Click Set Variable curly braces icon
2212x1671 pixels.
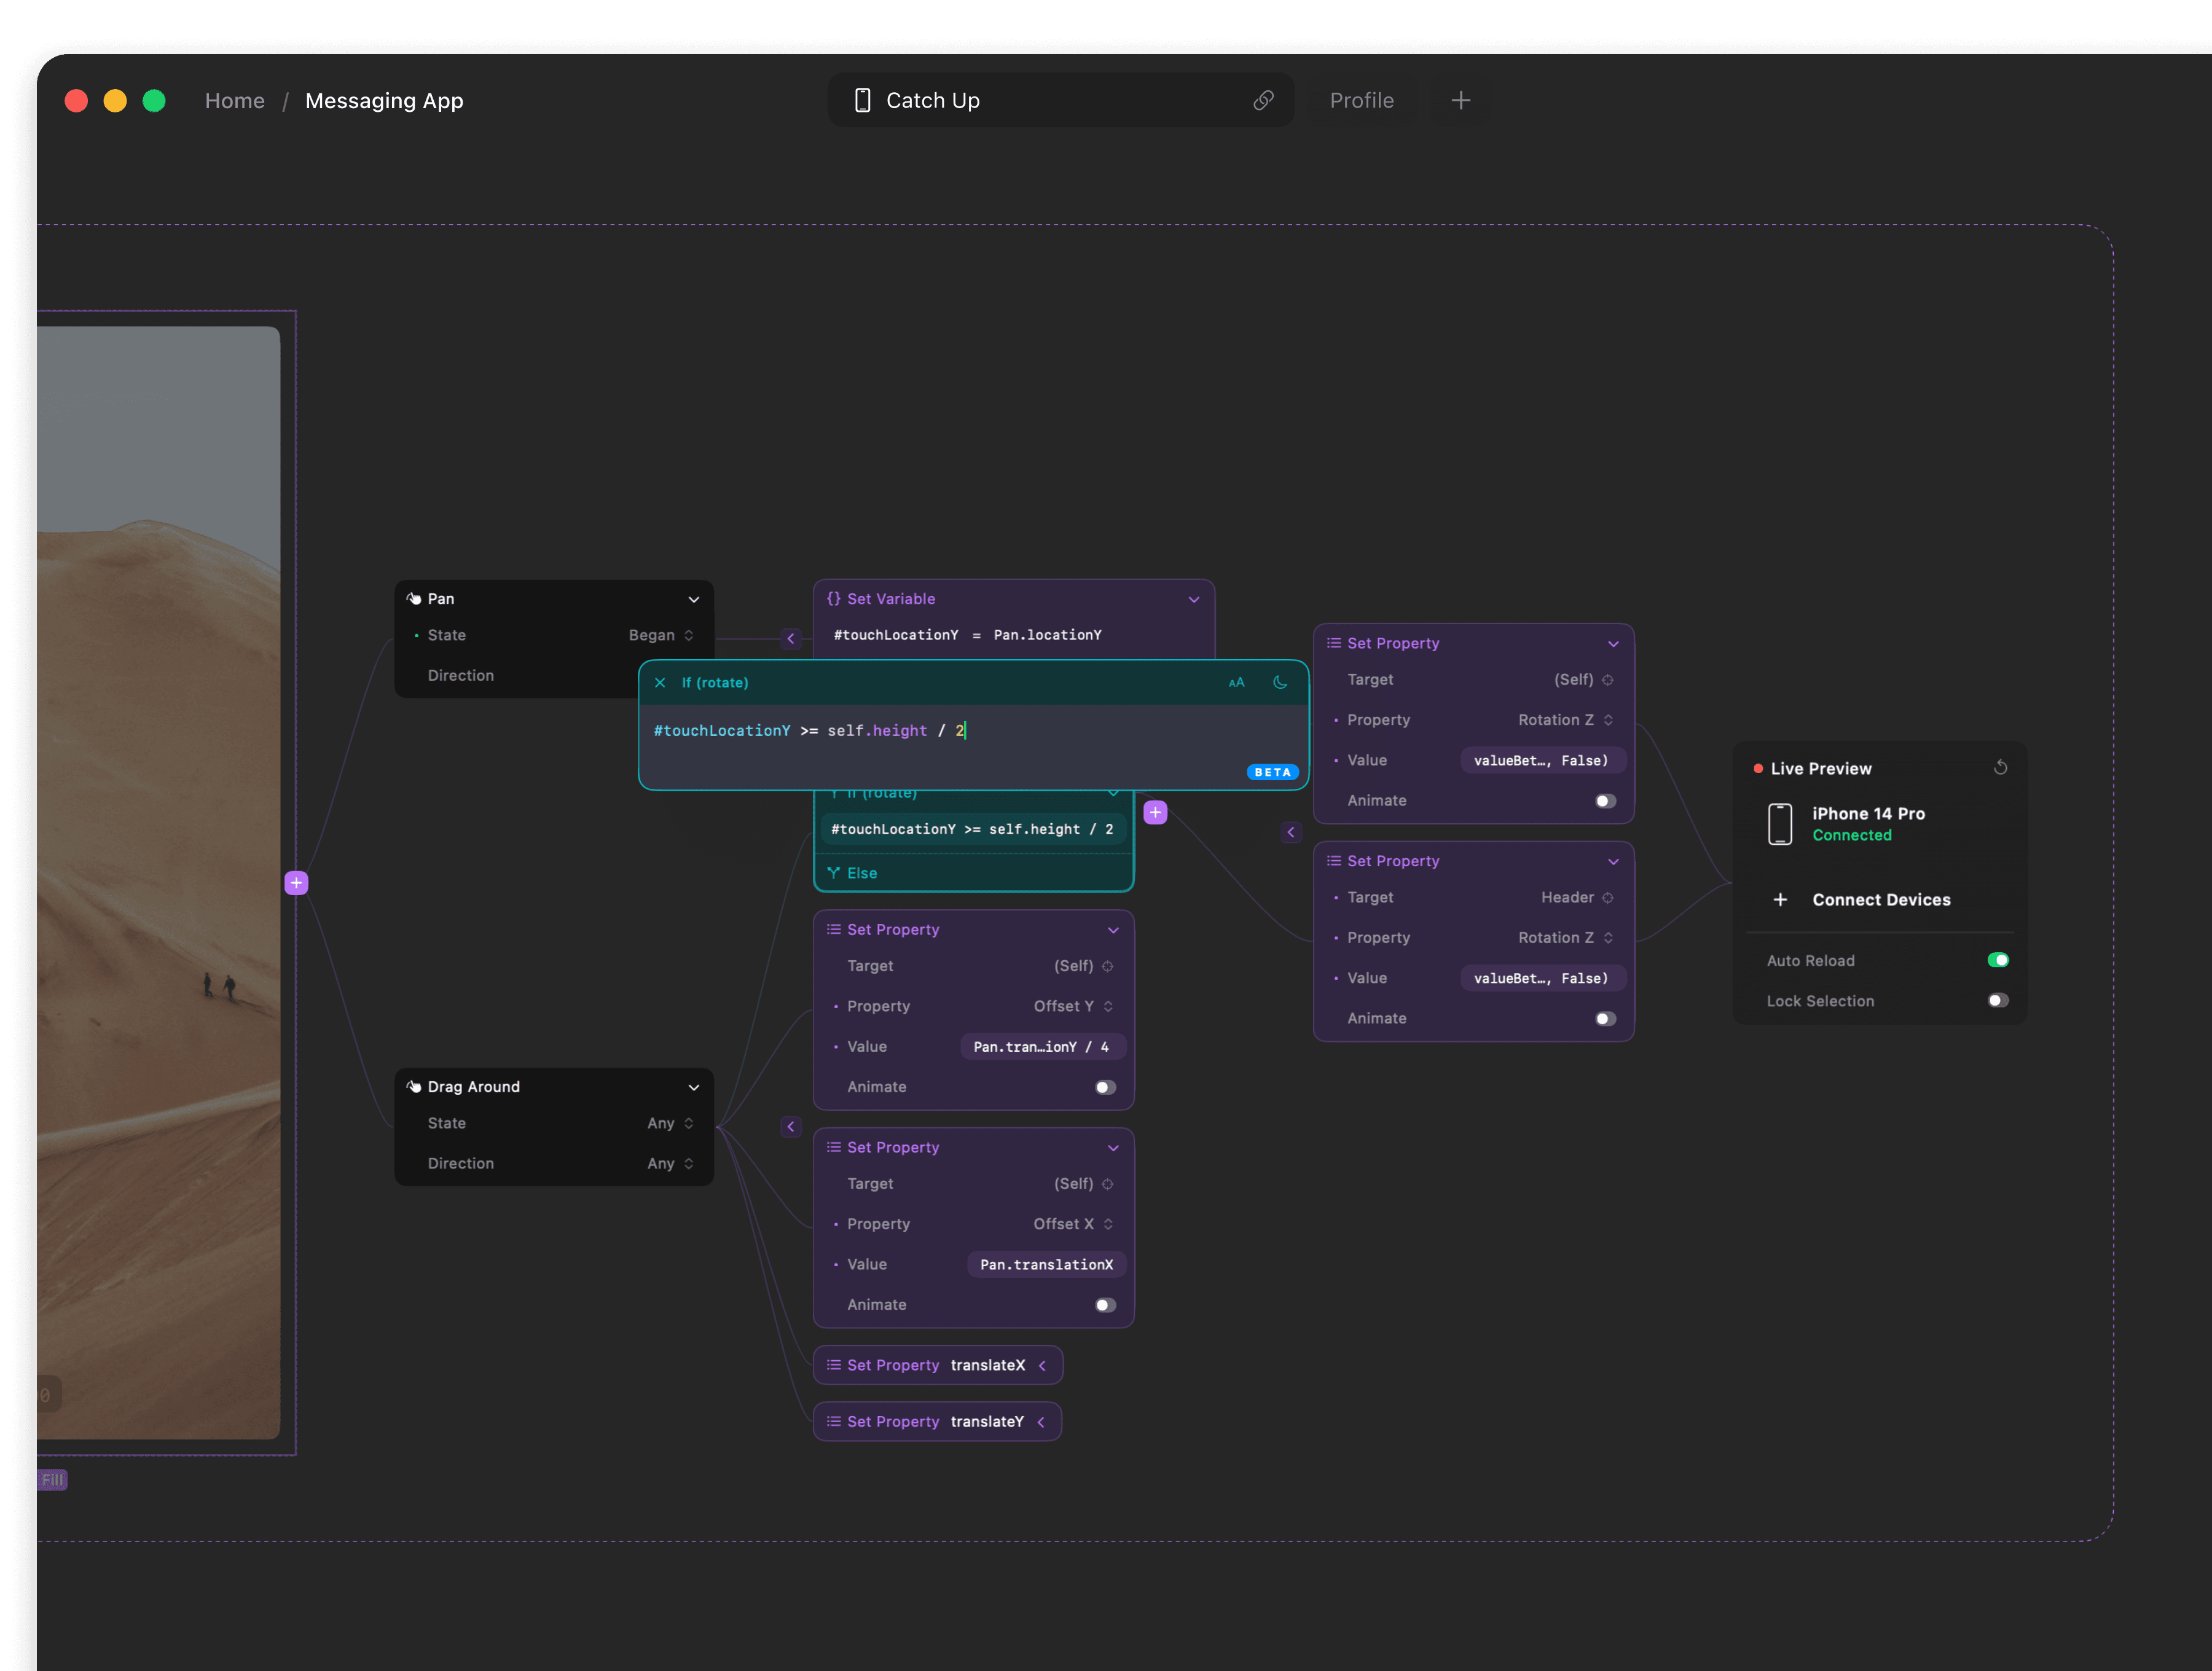click(x=833, y=598)
